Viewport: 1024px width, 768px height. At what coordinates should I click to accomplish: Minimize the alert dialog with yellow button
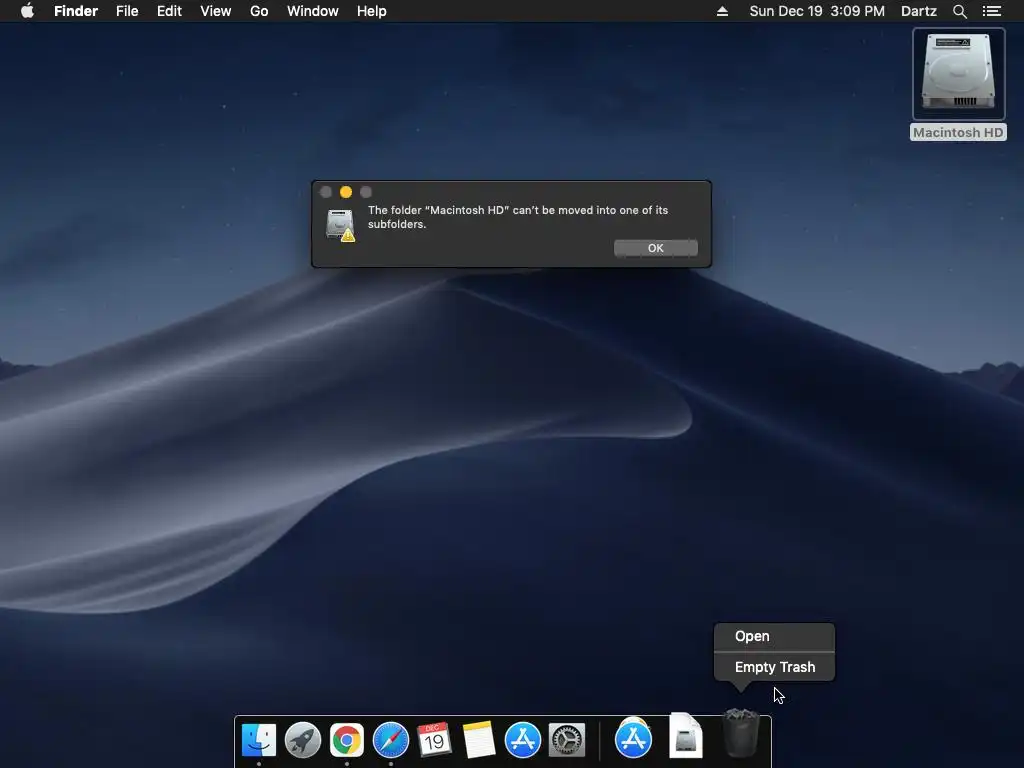pos(346,192)
